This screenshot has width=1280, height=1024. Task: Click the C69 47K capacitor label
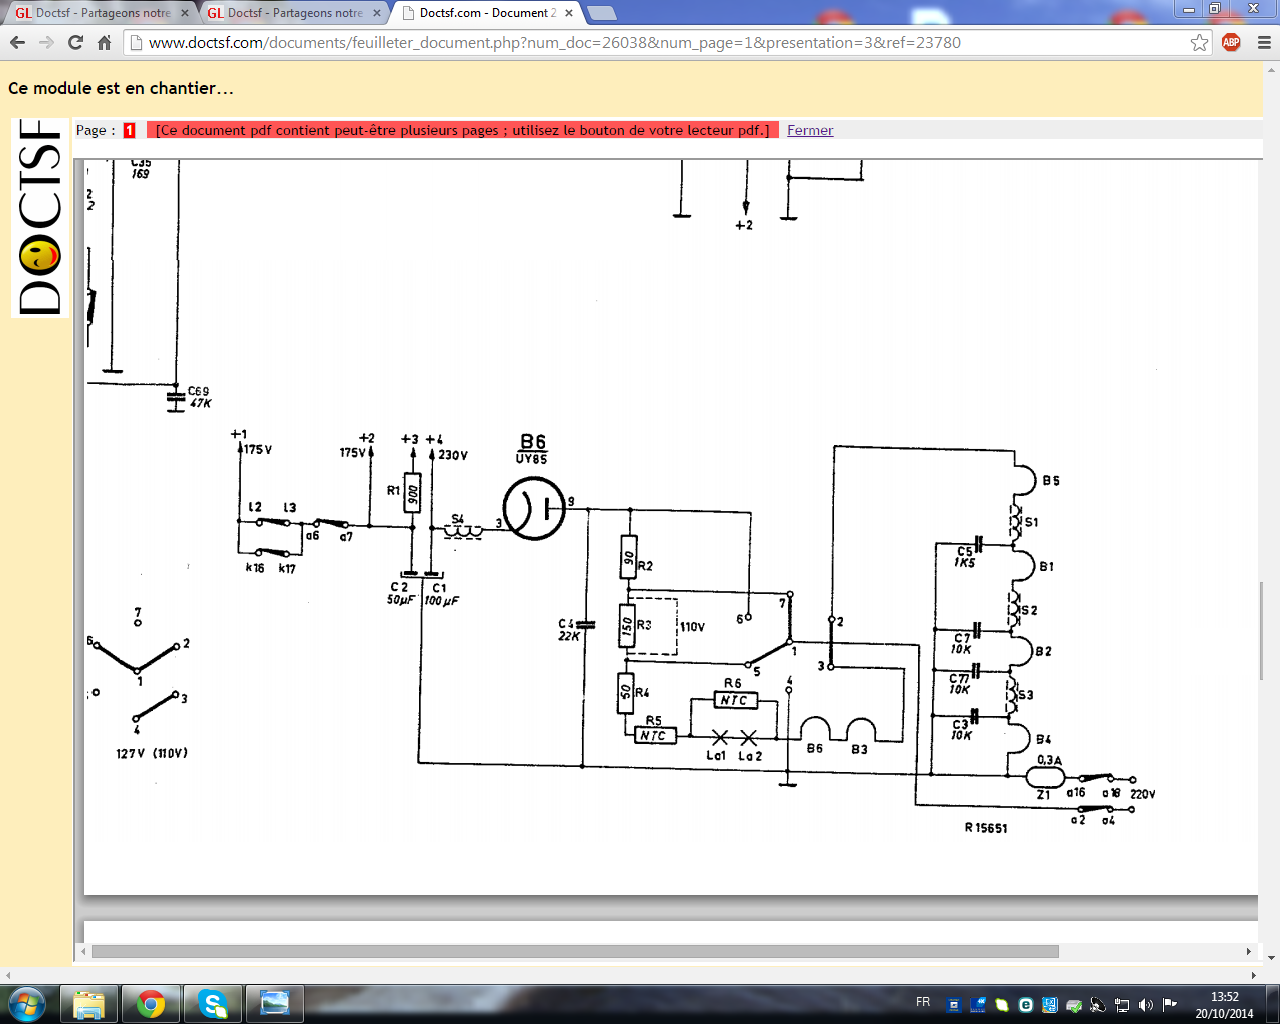coord(199,397)
